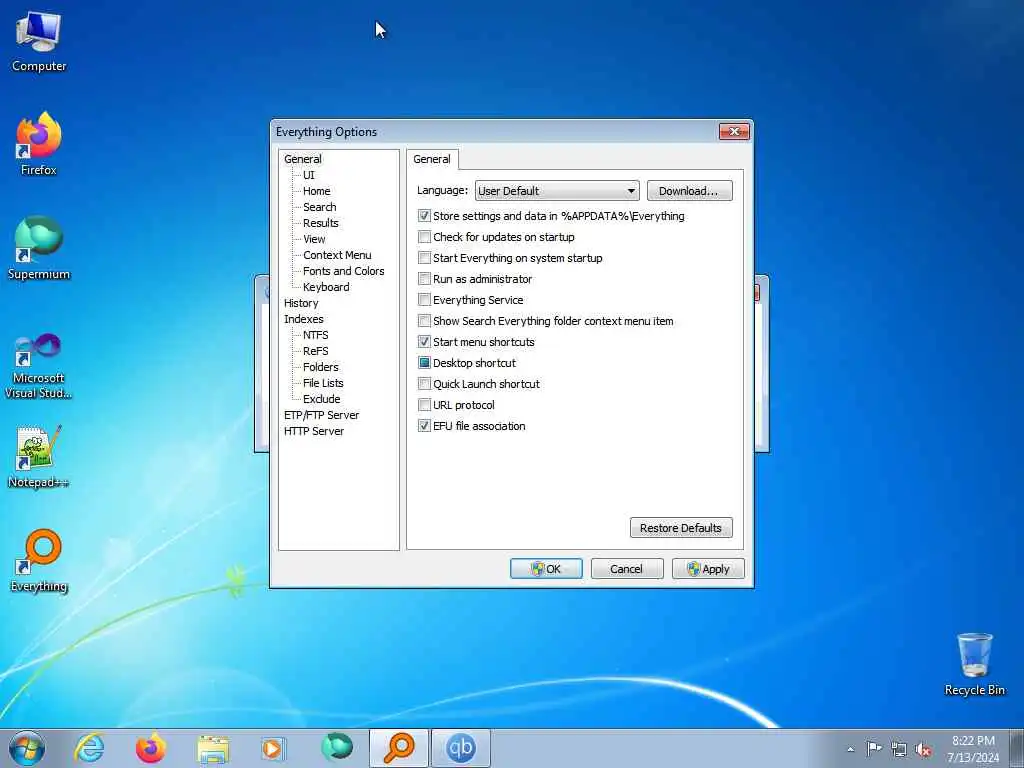Open the View options page

coord(314,239)
